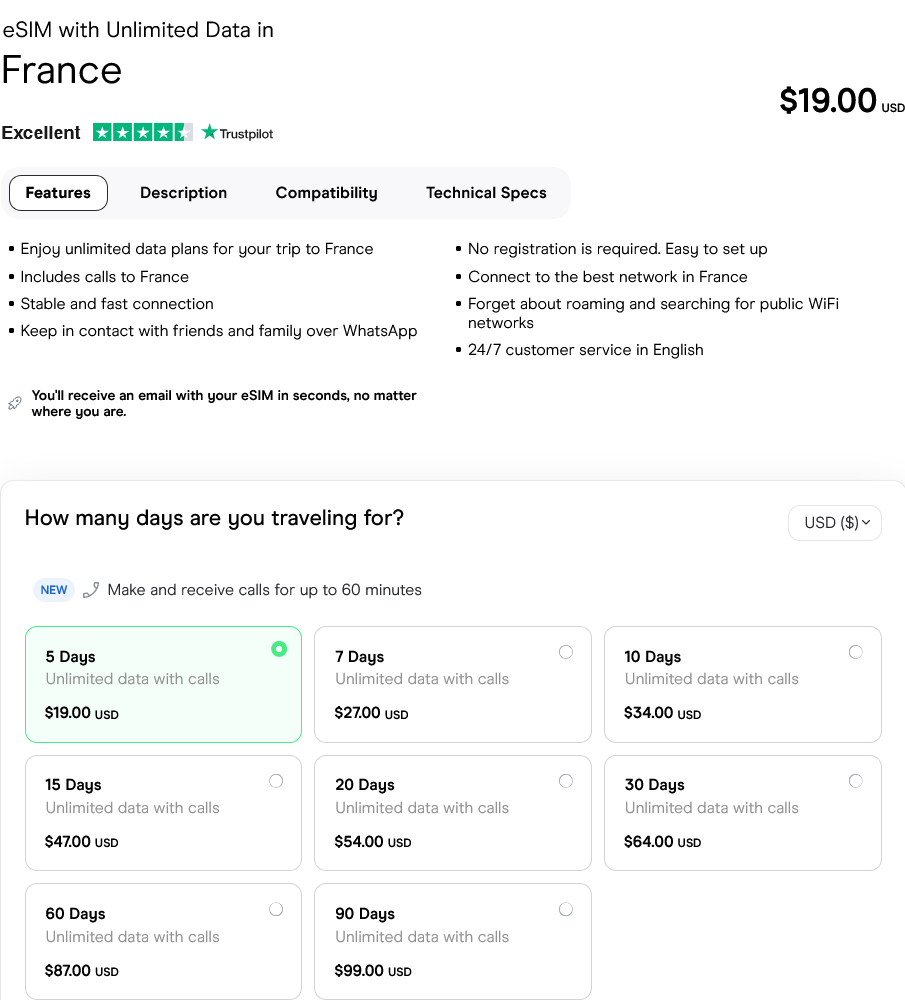Choose the 10 Days unlimited data plan

[x=742, y=684]
